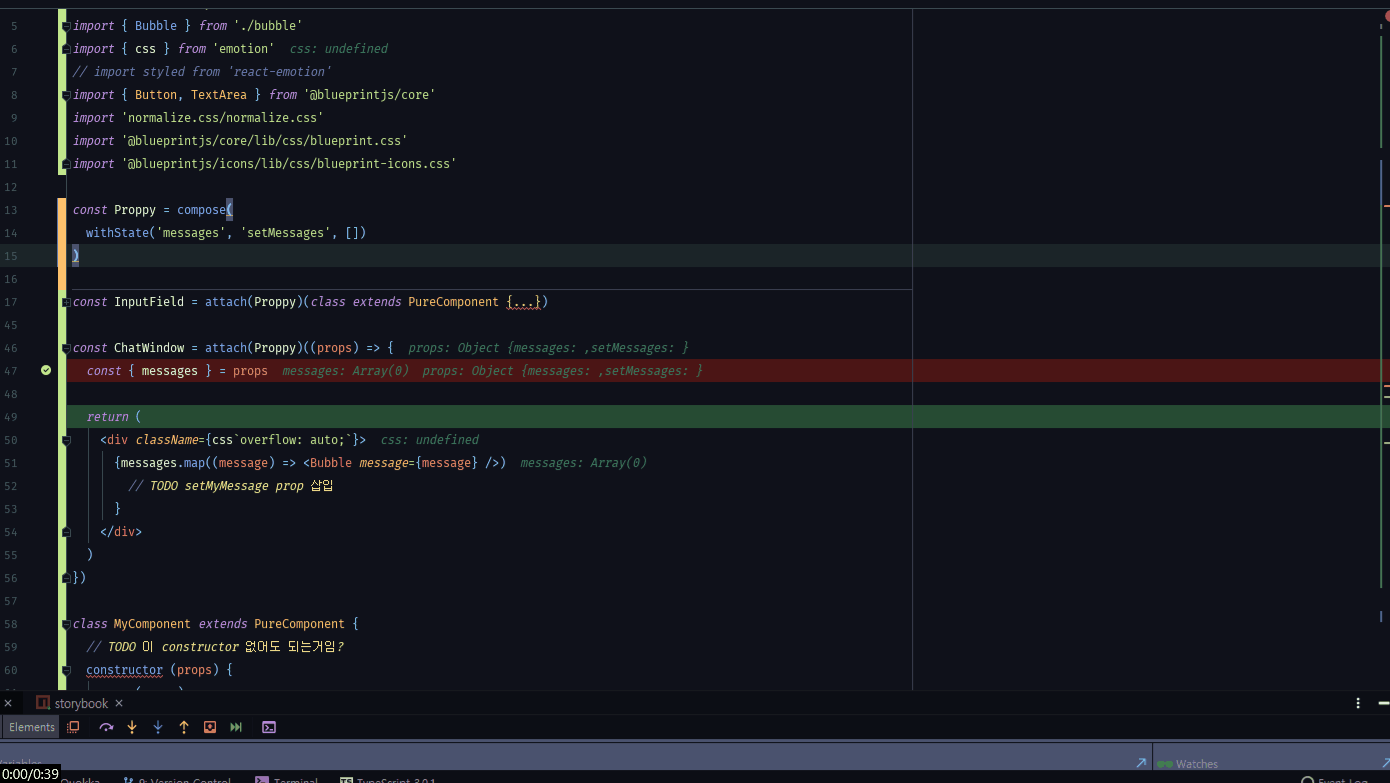Viewport: 1390px width, 783px height.
Task: Close the tab left of storybook
Action: pyautogui.click(x=8, y=703)
